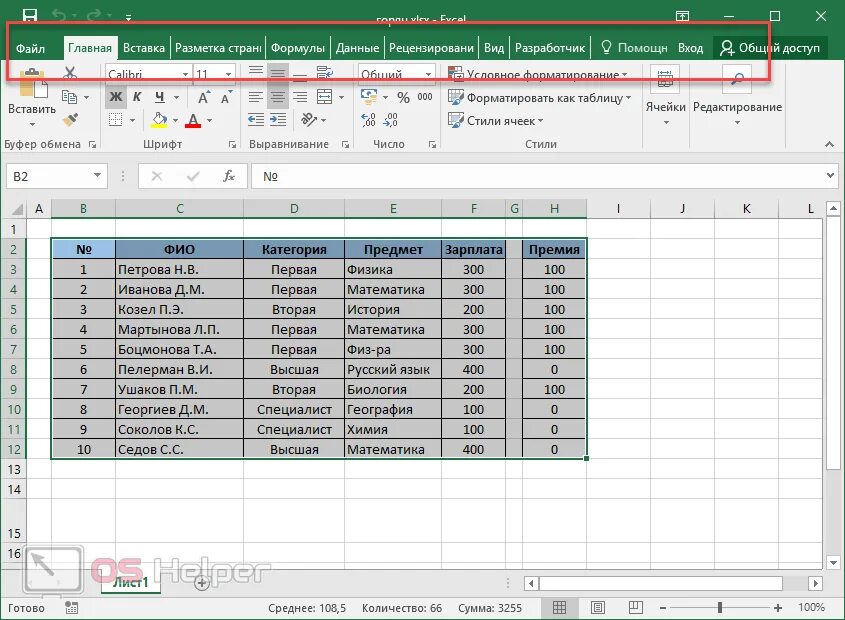Screen dimensions: 845x620
Task: Adjust the zoom slider handle
Action: pyautogui.click(x=719, y=608)
